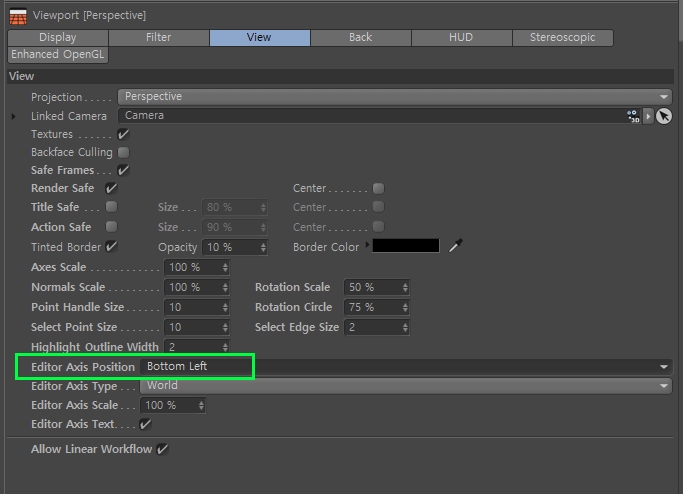Click the black Border Color swatch

click(x=406, y=245)
